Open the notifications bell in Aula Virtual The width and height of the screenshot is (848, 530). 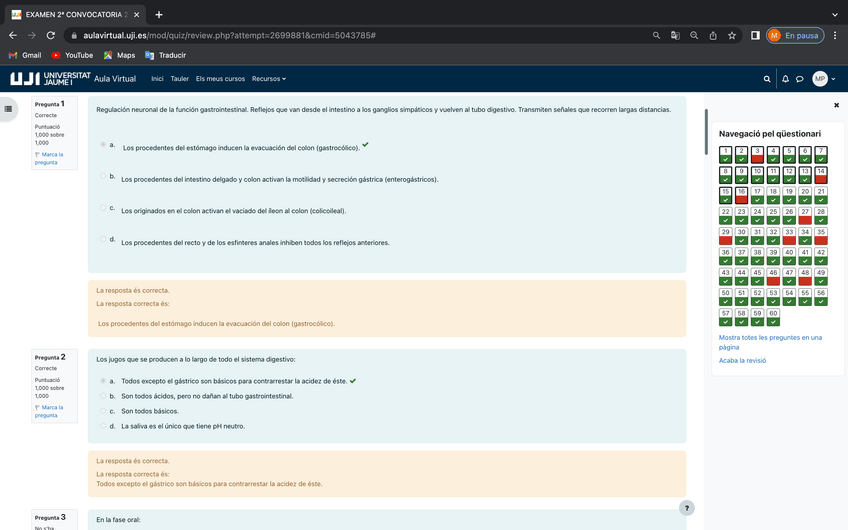[x=785, y=79]
